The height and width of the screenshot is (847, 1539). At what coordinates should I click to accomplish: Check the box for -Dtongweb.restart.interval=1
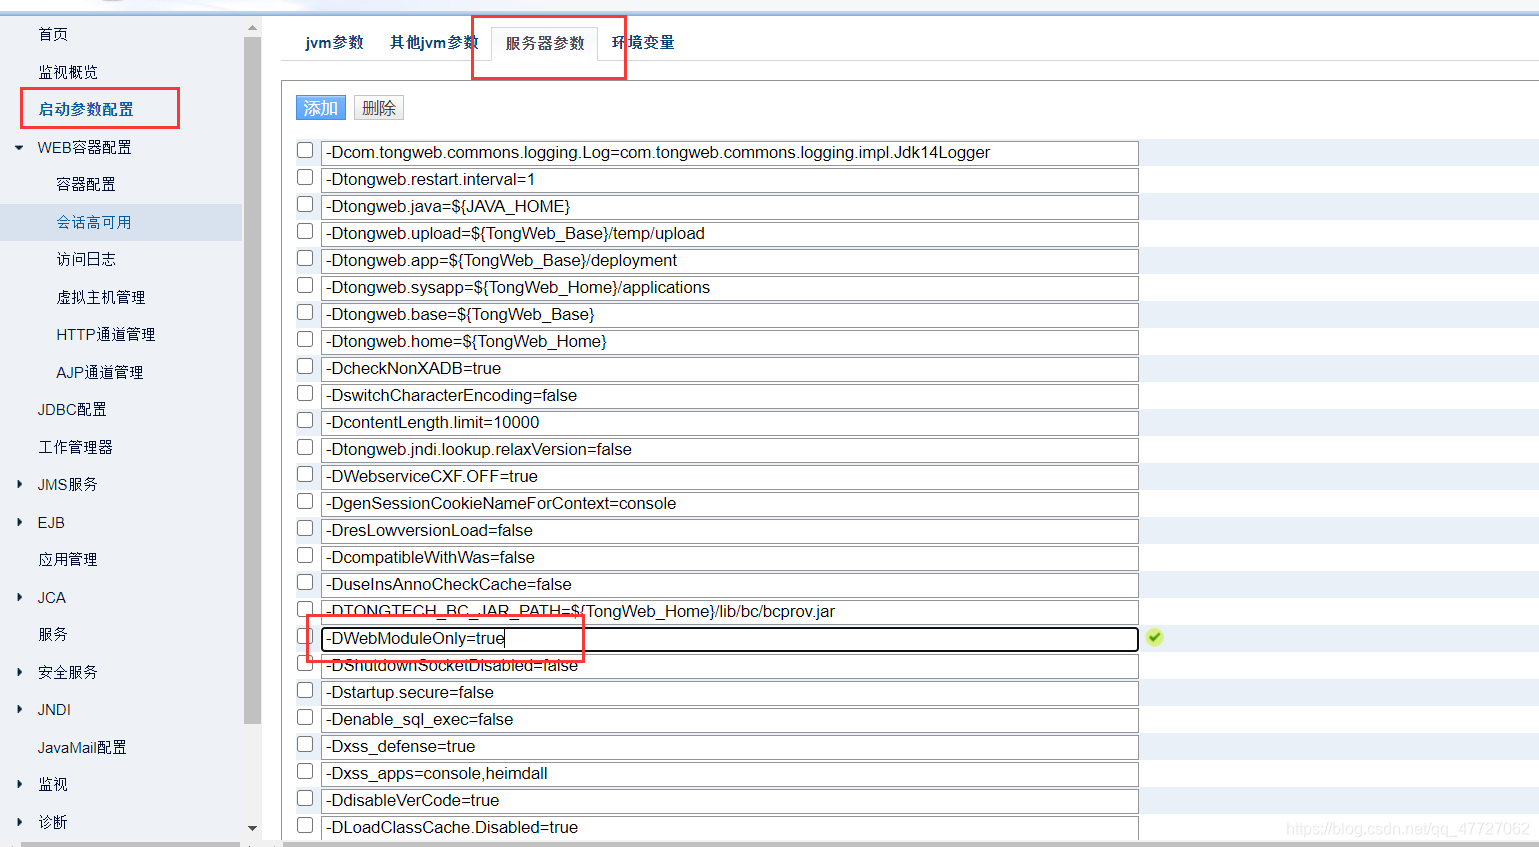[305, 177]
